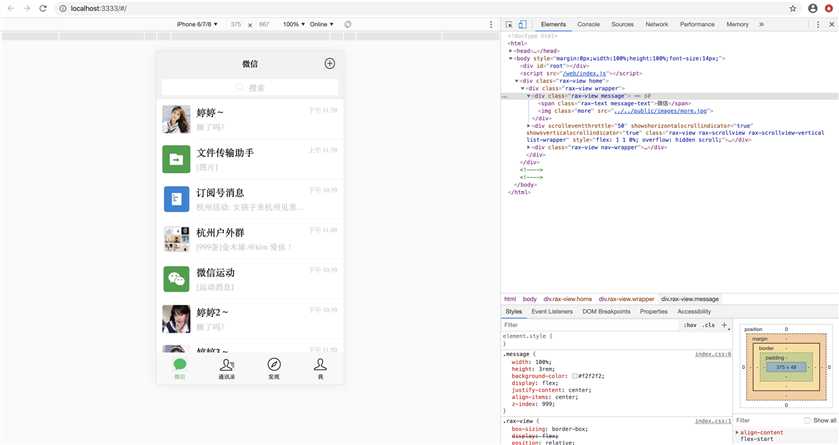Open device toolbar three-dot options
The height and width of the screenshot is (445, 839).
491,25
